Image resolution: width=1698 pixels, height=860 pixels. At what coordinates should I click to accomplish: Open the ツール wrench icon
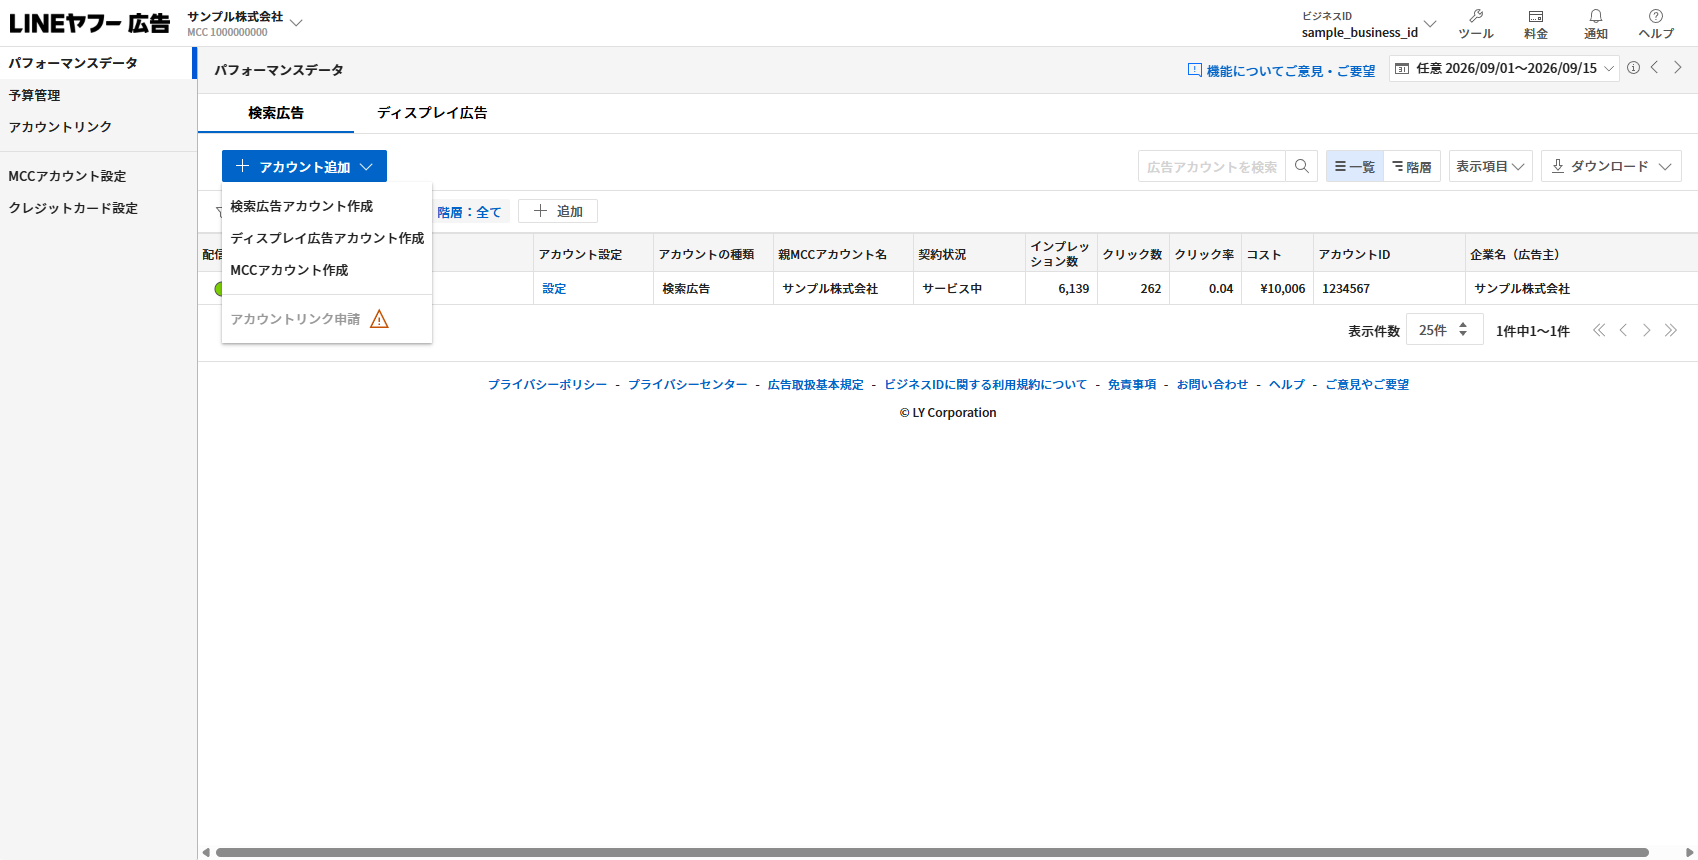[1476, 16]
